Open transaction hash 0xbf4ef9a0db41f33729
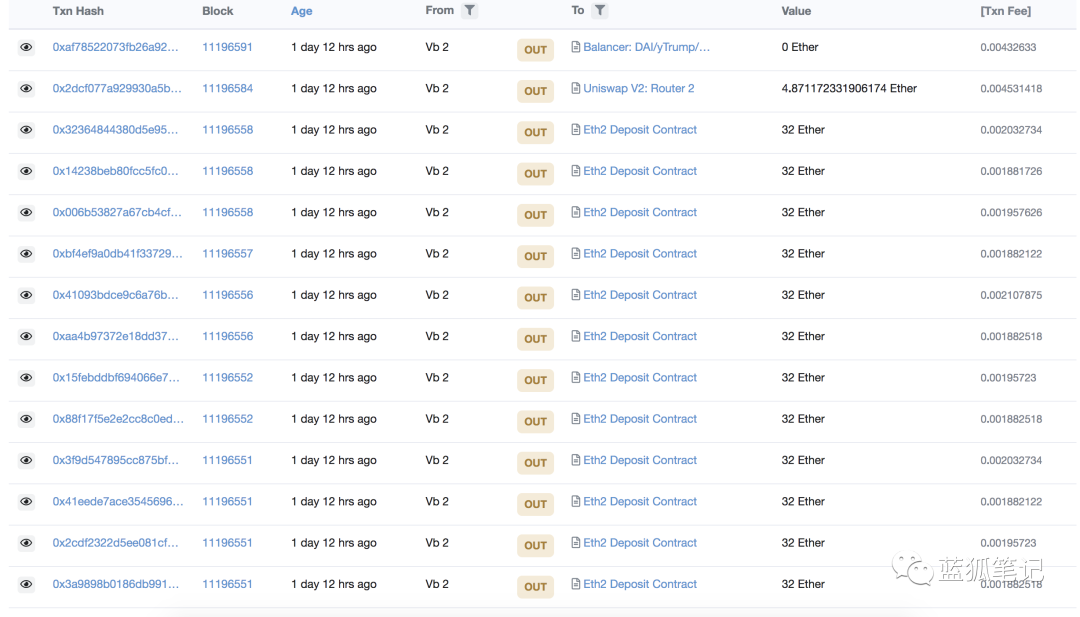Image resolution: width=1080 pixels, height=617 pixels. click(x=118, y=254)
